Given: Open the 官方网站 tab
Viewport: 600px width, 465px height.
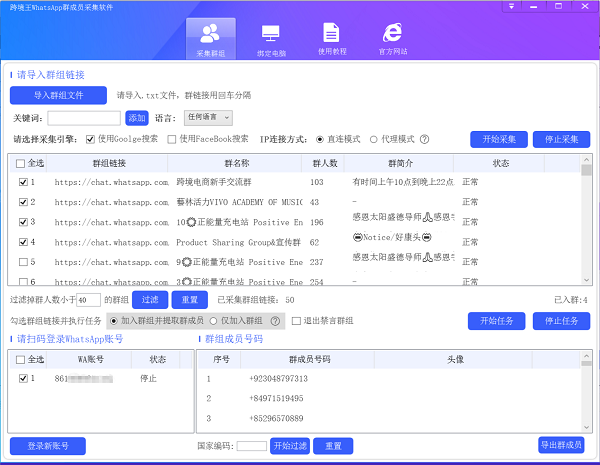Looking at the screenshot, I should (393, 39).
